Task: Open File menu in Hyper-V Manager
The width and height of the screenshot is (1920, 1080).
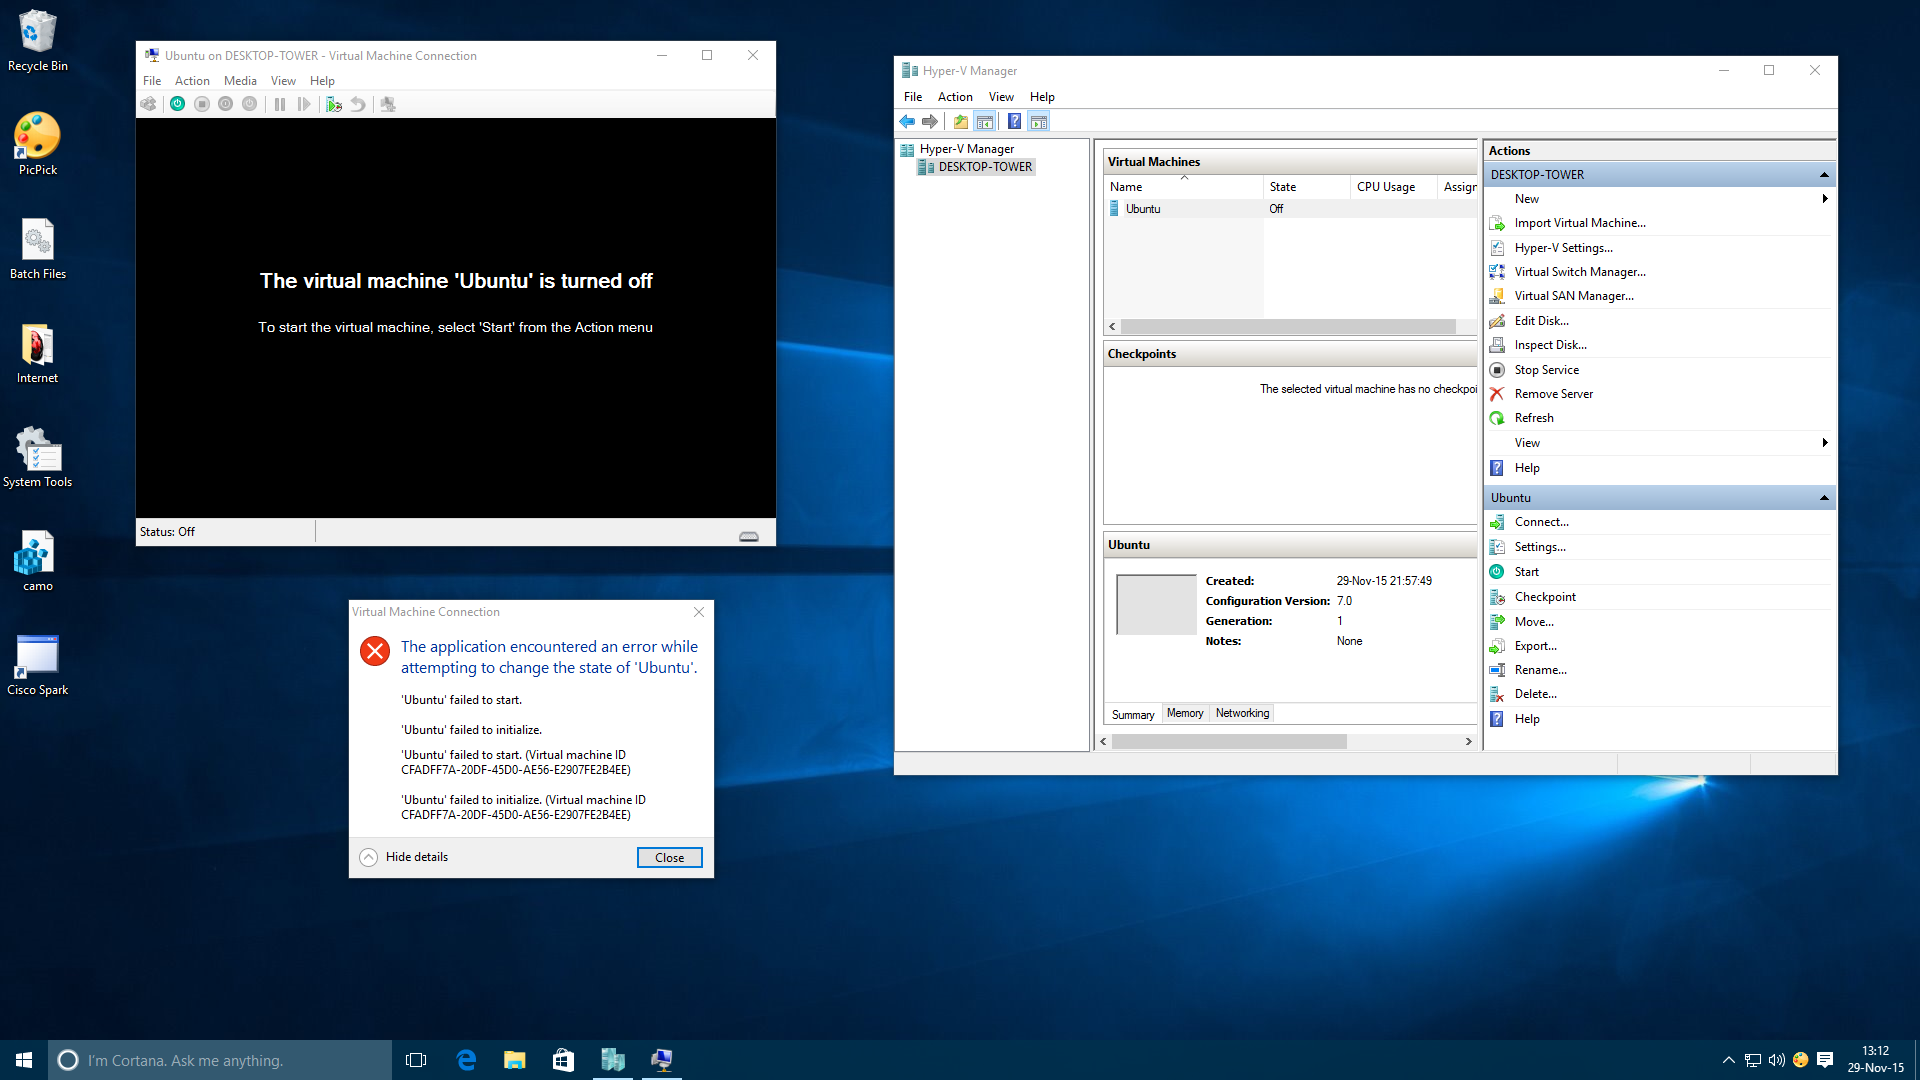Action: tap(913, 97)
